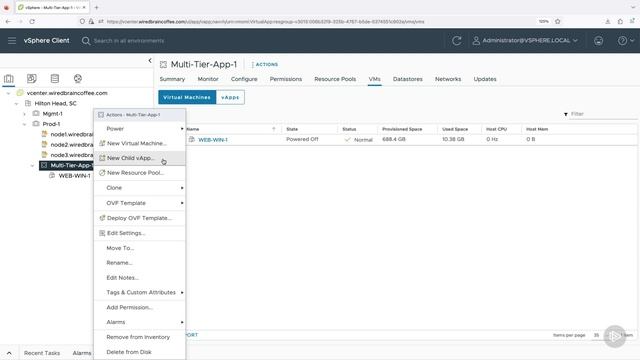Choose Delete from Disk
640x360 pixels.
[140, 352]
